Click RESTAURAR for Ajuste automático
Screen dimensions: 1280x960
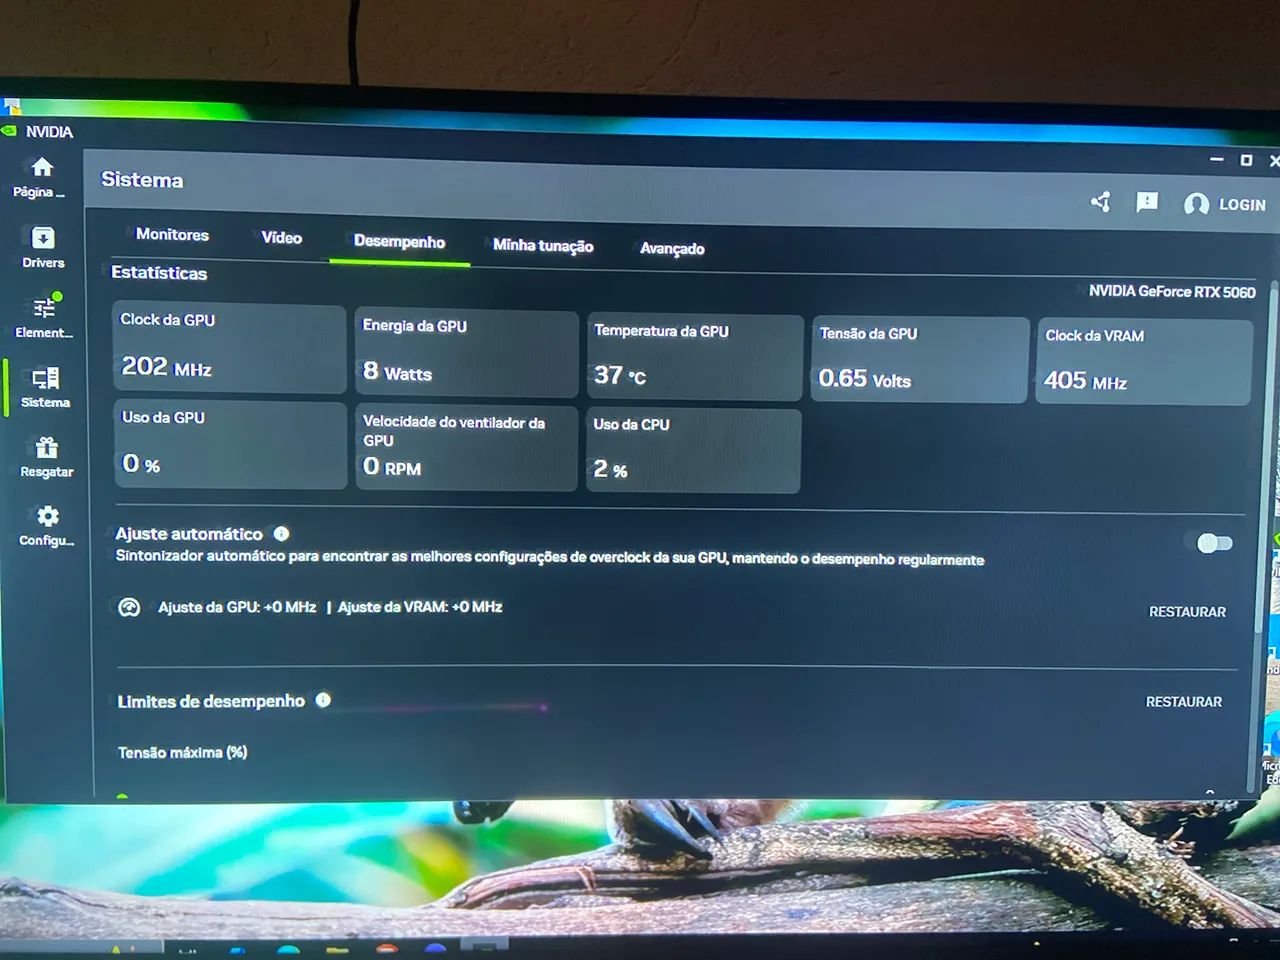tap(1187, 611)
